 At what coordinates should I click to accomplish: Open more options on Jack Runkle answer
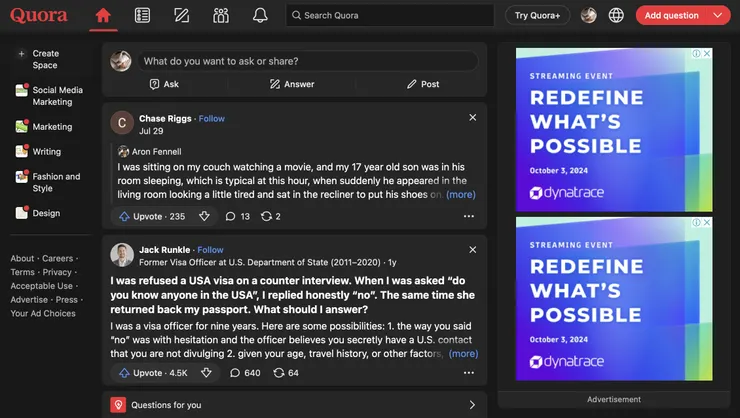pos(469,373)
